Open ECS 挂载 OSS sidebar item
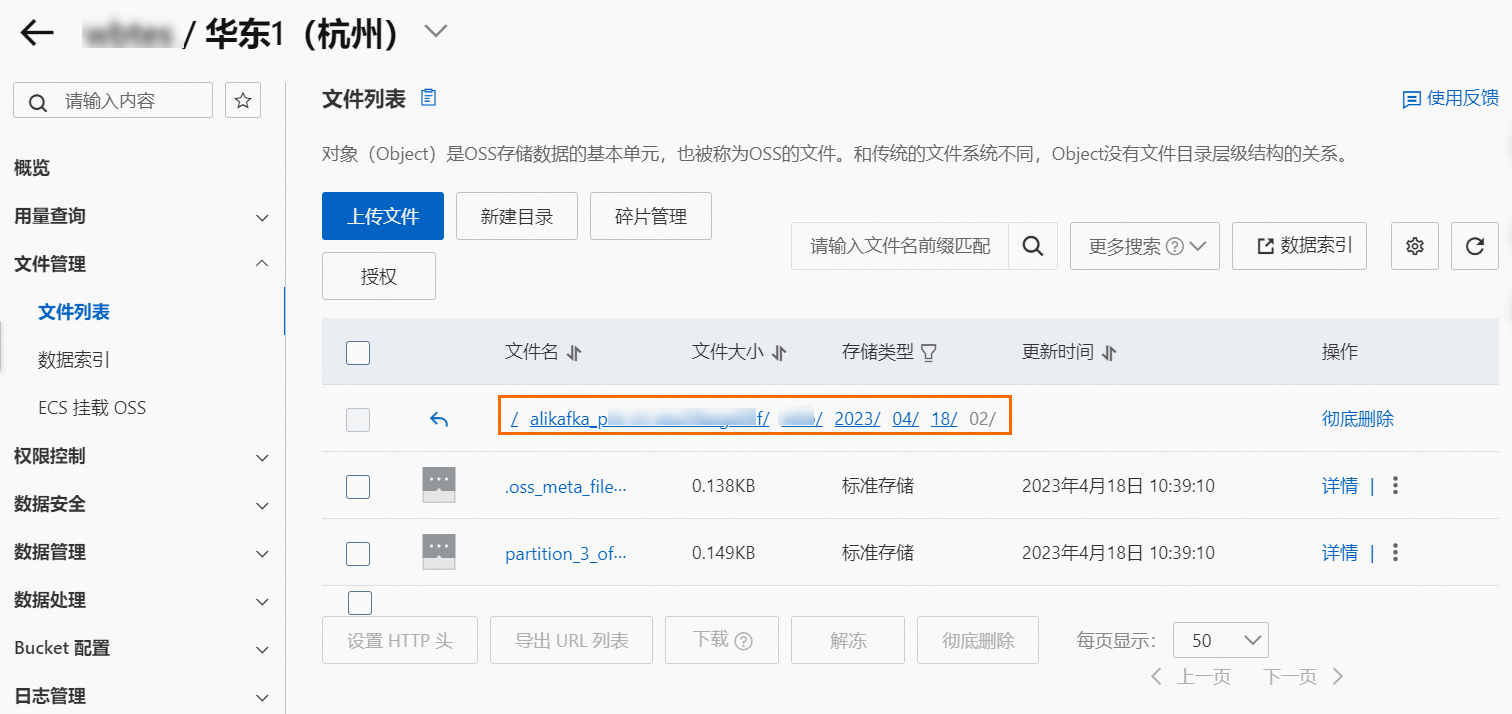This screenshot has width=1512, height=714. [x=92, y=408]
